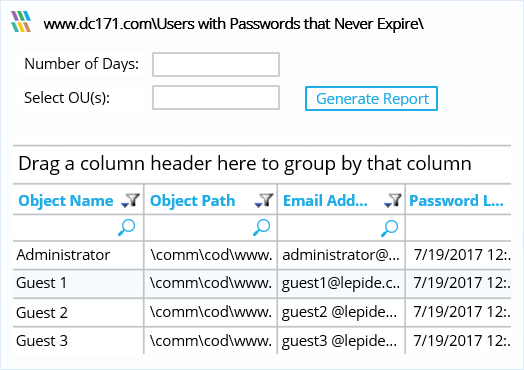Click the 'Drag a column header' group panel
Image resolution: width=524 pixels, height=370 pixels.
click(x=262, y=164)
